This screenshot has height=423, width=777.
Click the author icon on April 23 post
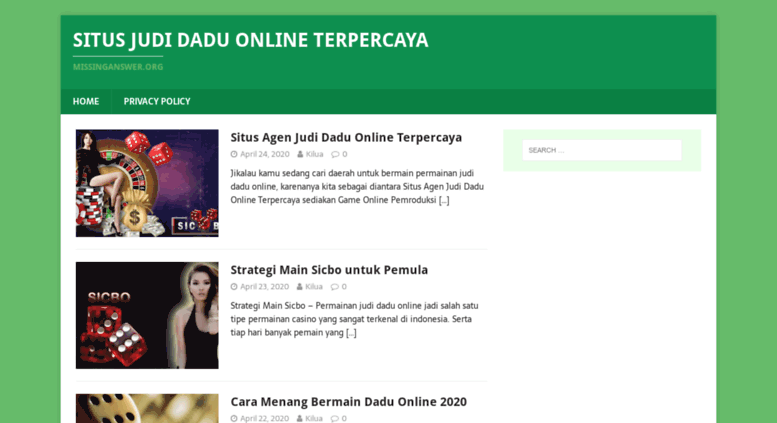coord(300,287)
